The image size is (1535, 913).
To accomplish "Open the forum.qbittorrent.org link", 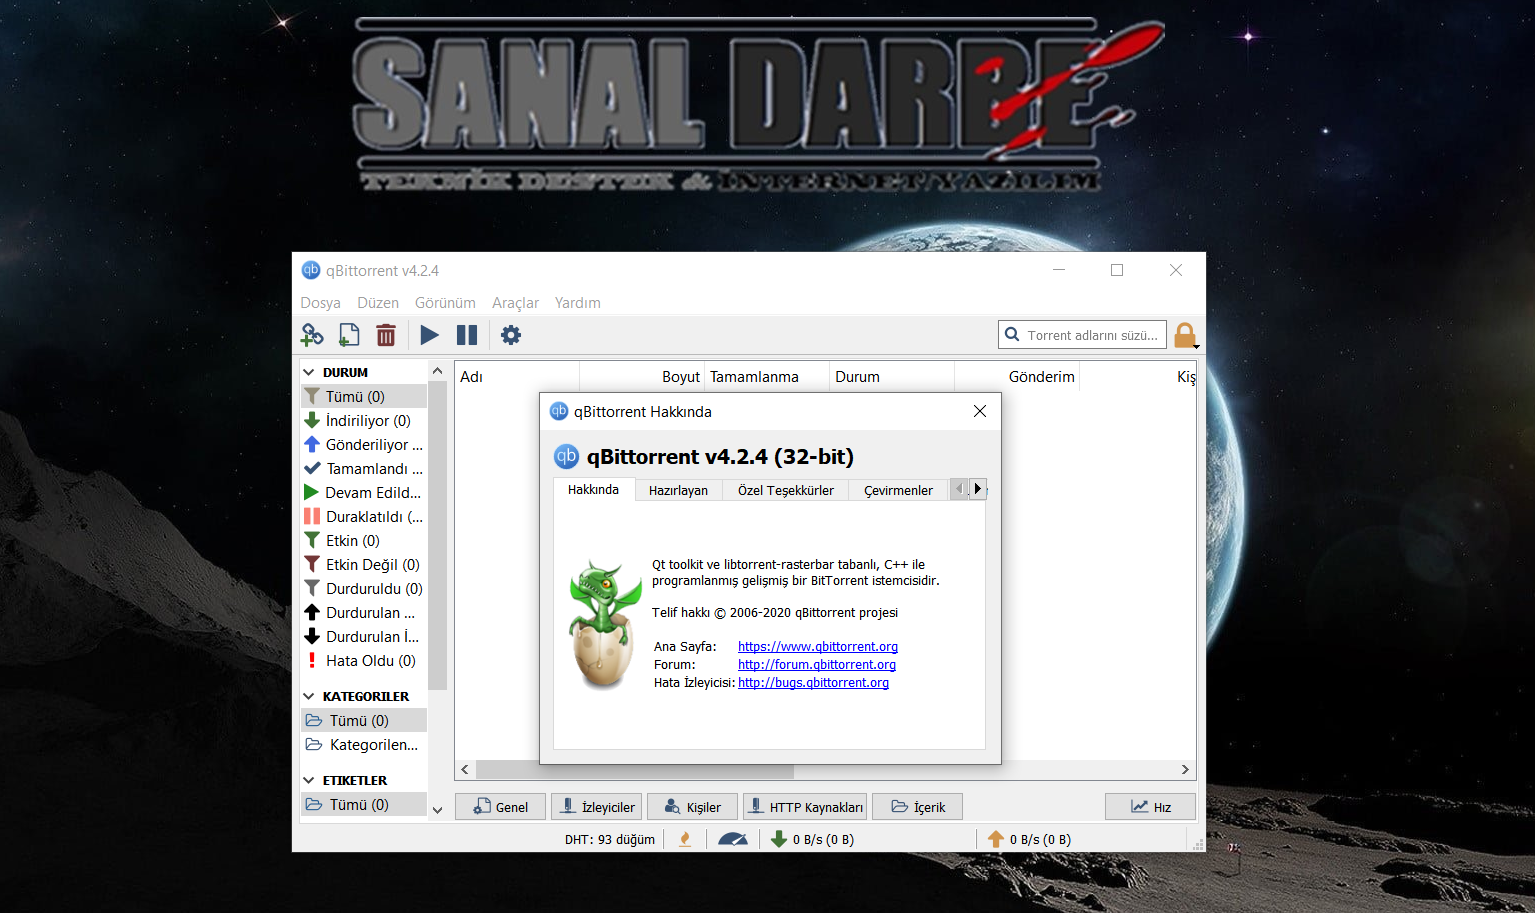I will coord(817,665).
